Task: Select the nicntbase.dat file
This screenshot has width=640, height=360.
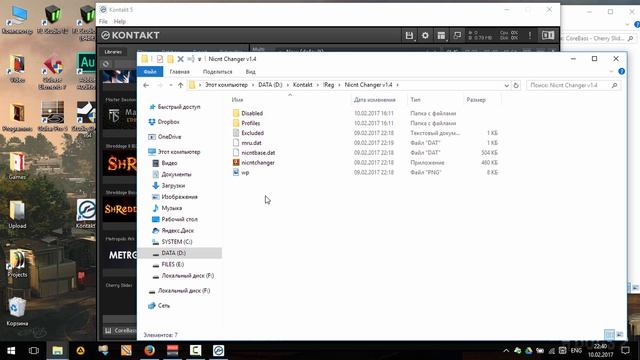Action: [x=258, y=153]
